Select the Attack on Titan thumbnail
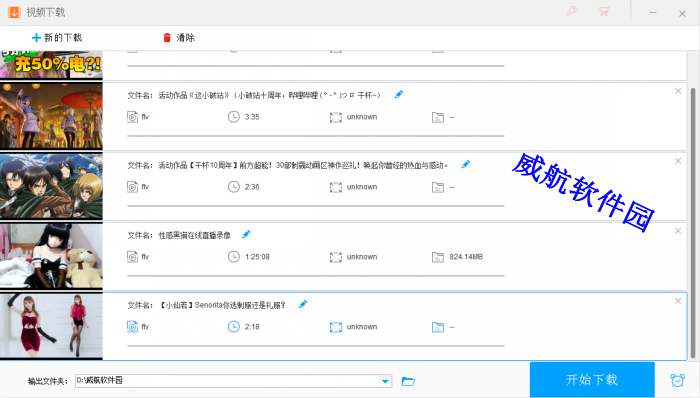This screenshot has width=700, height=398. [51, 187]
